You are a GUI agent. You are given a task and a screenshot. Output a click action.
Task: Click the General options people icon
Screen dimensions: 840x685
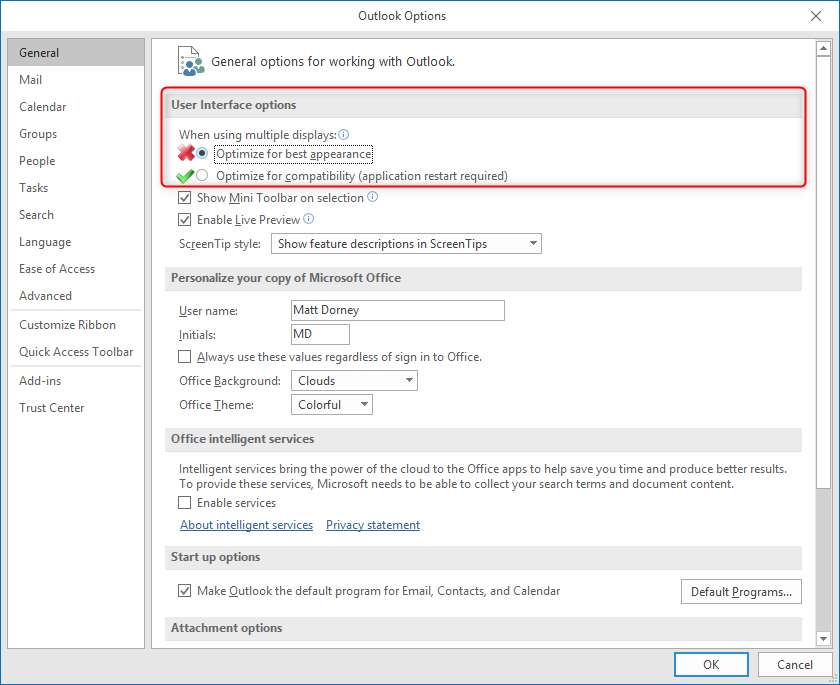pos(190,60)
